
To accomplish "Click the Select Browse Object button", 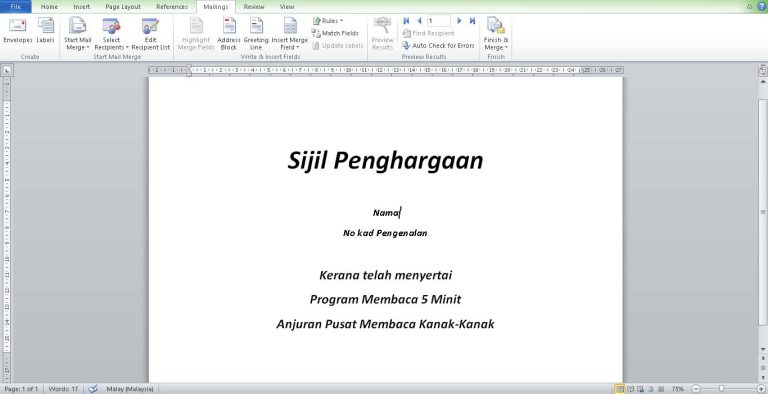I will pyautogui.click(x=763, y=368).
